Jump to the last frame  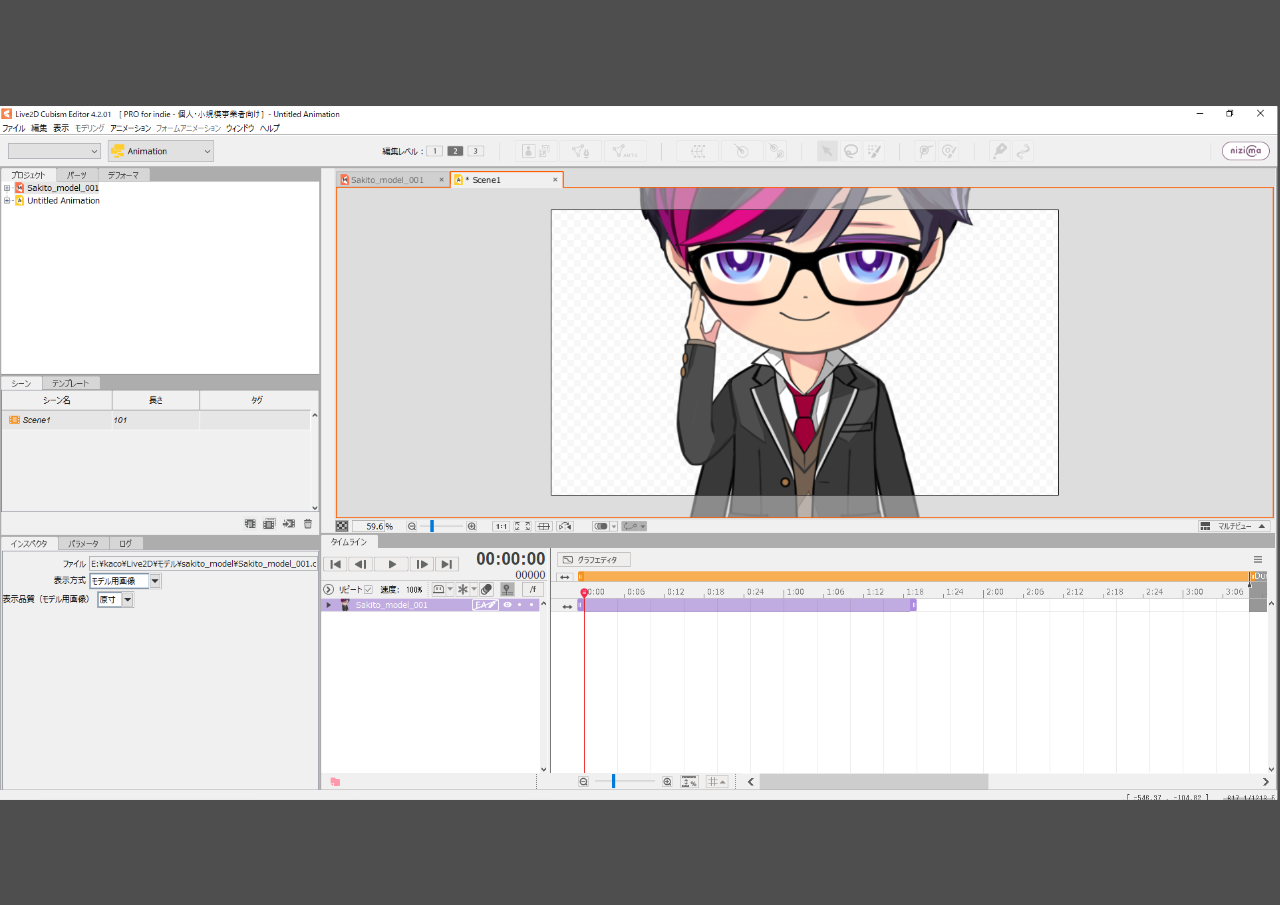tap(446, 565)
